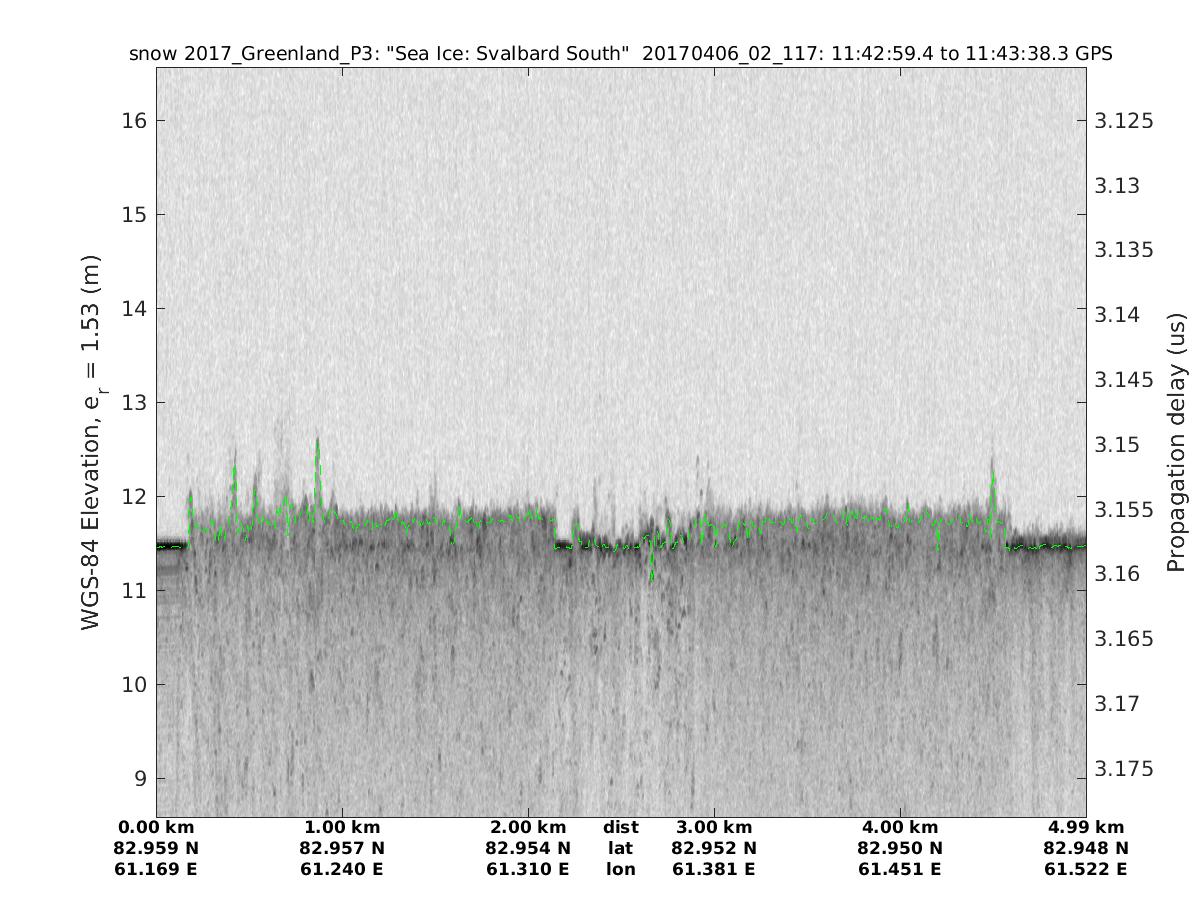Select the 82.954 N latitude label
Screen dimensions: 1200x900
tap(528, 848)
